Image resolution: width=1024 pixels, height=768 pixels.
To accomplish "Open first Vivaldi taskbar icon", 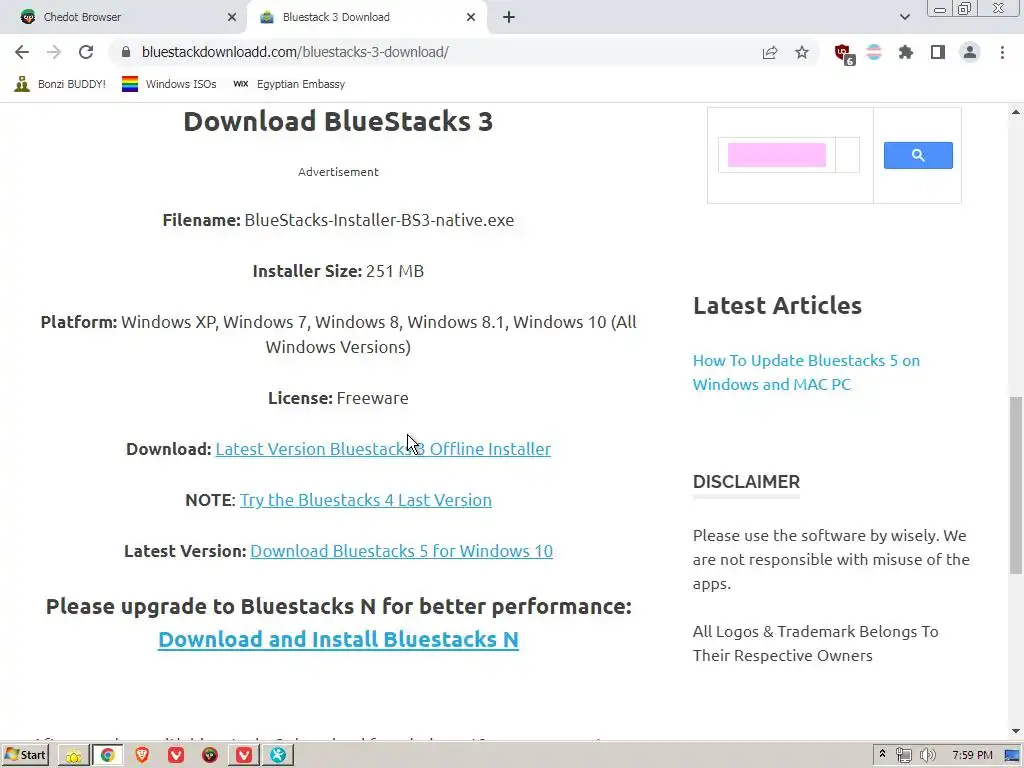I will (176, 756).
